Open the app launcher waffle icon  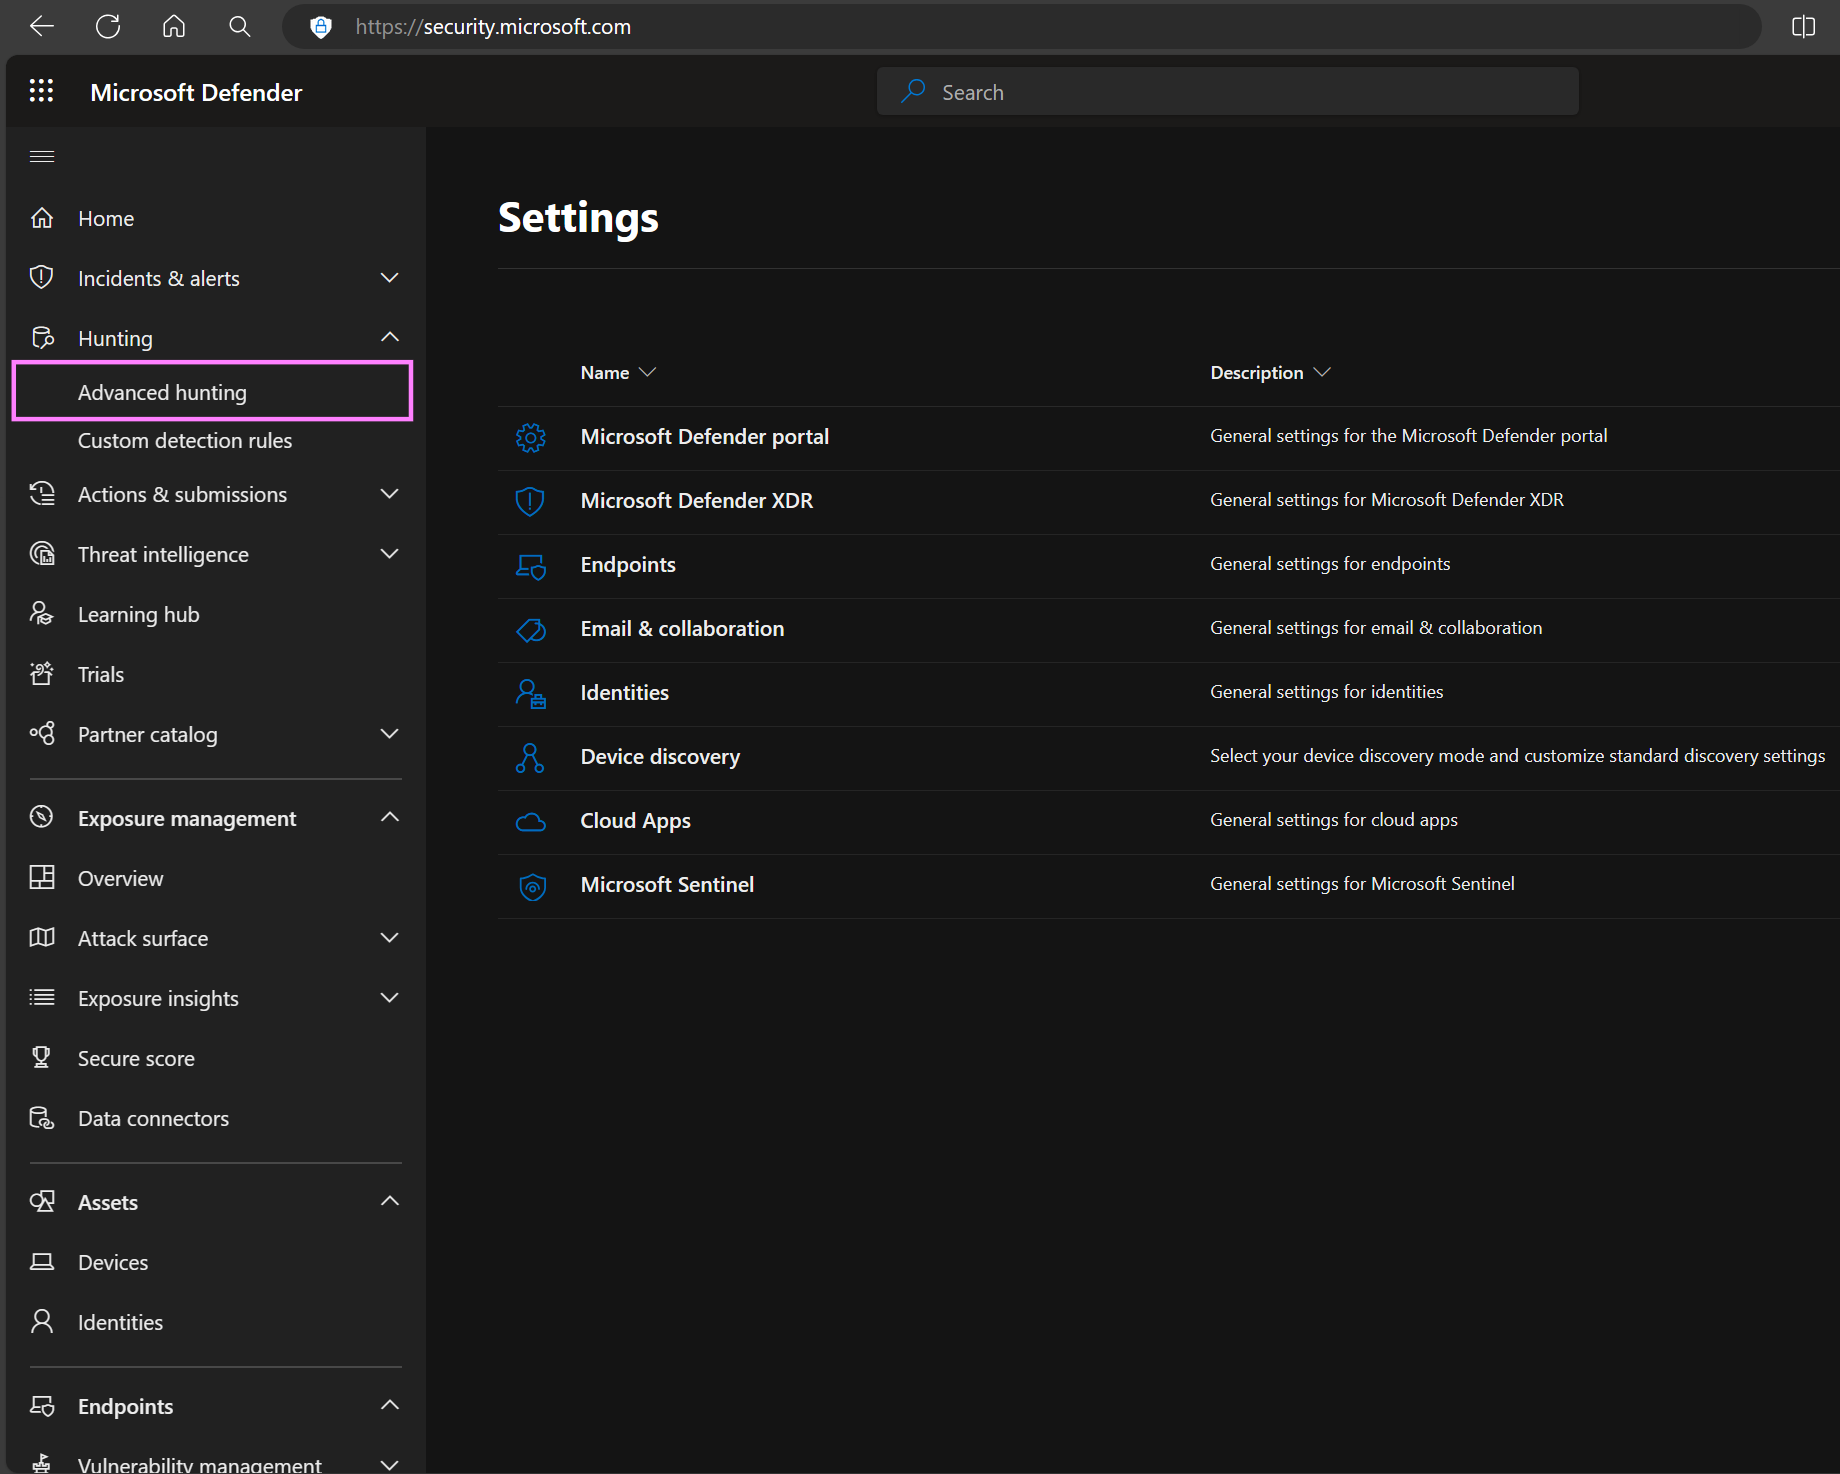(x=41, y=92)
